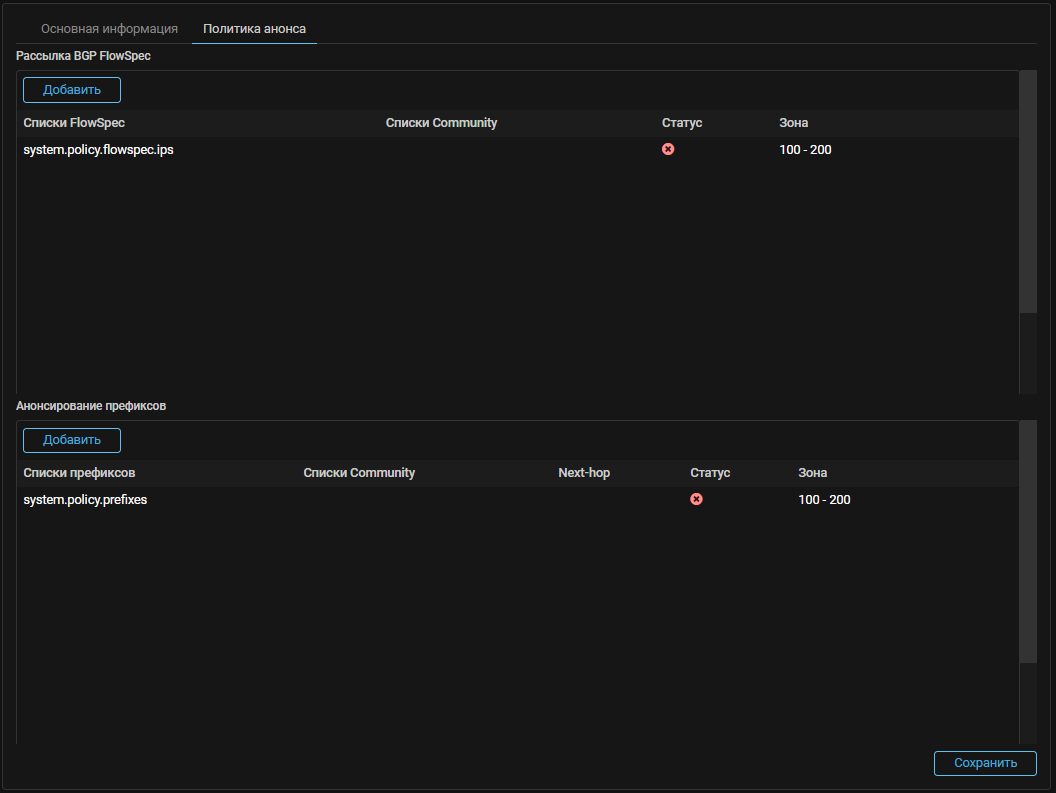Open the Основная информация tab
This screenshot has height=793, width=1056.
tap(109, 29)
